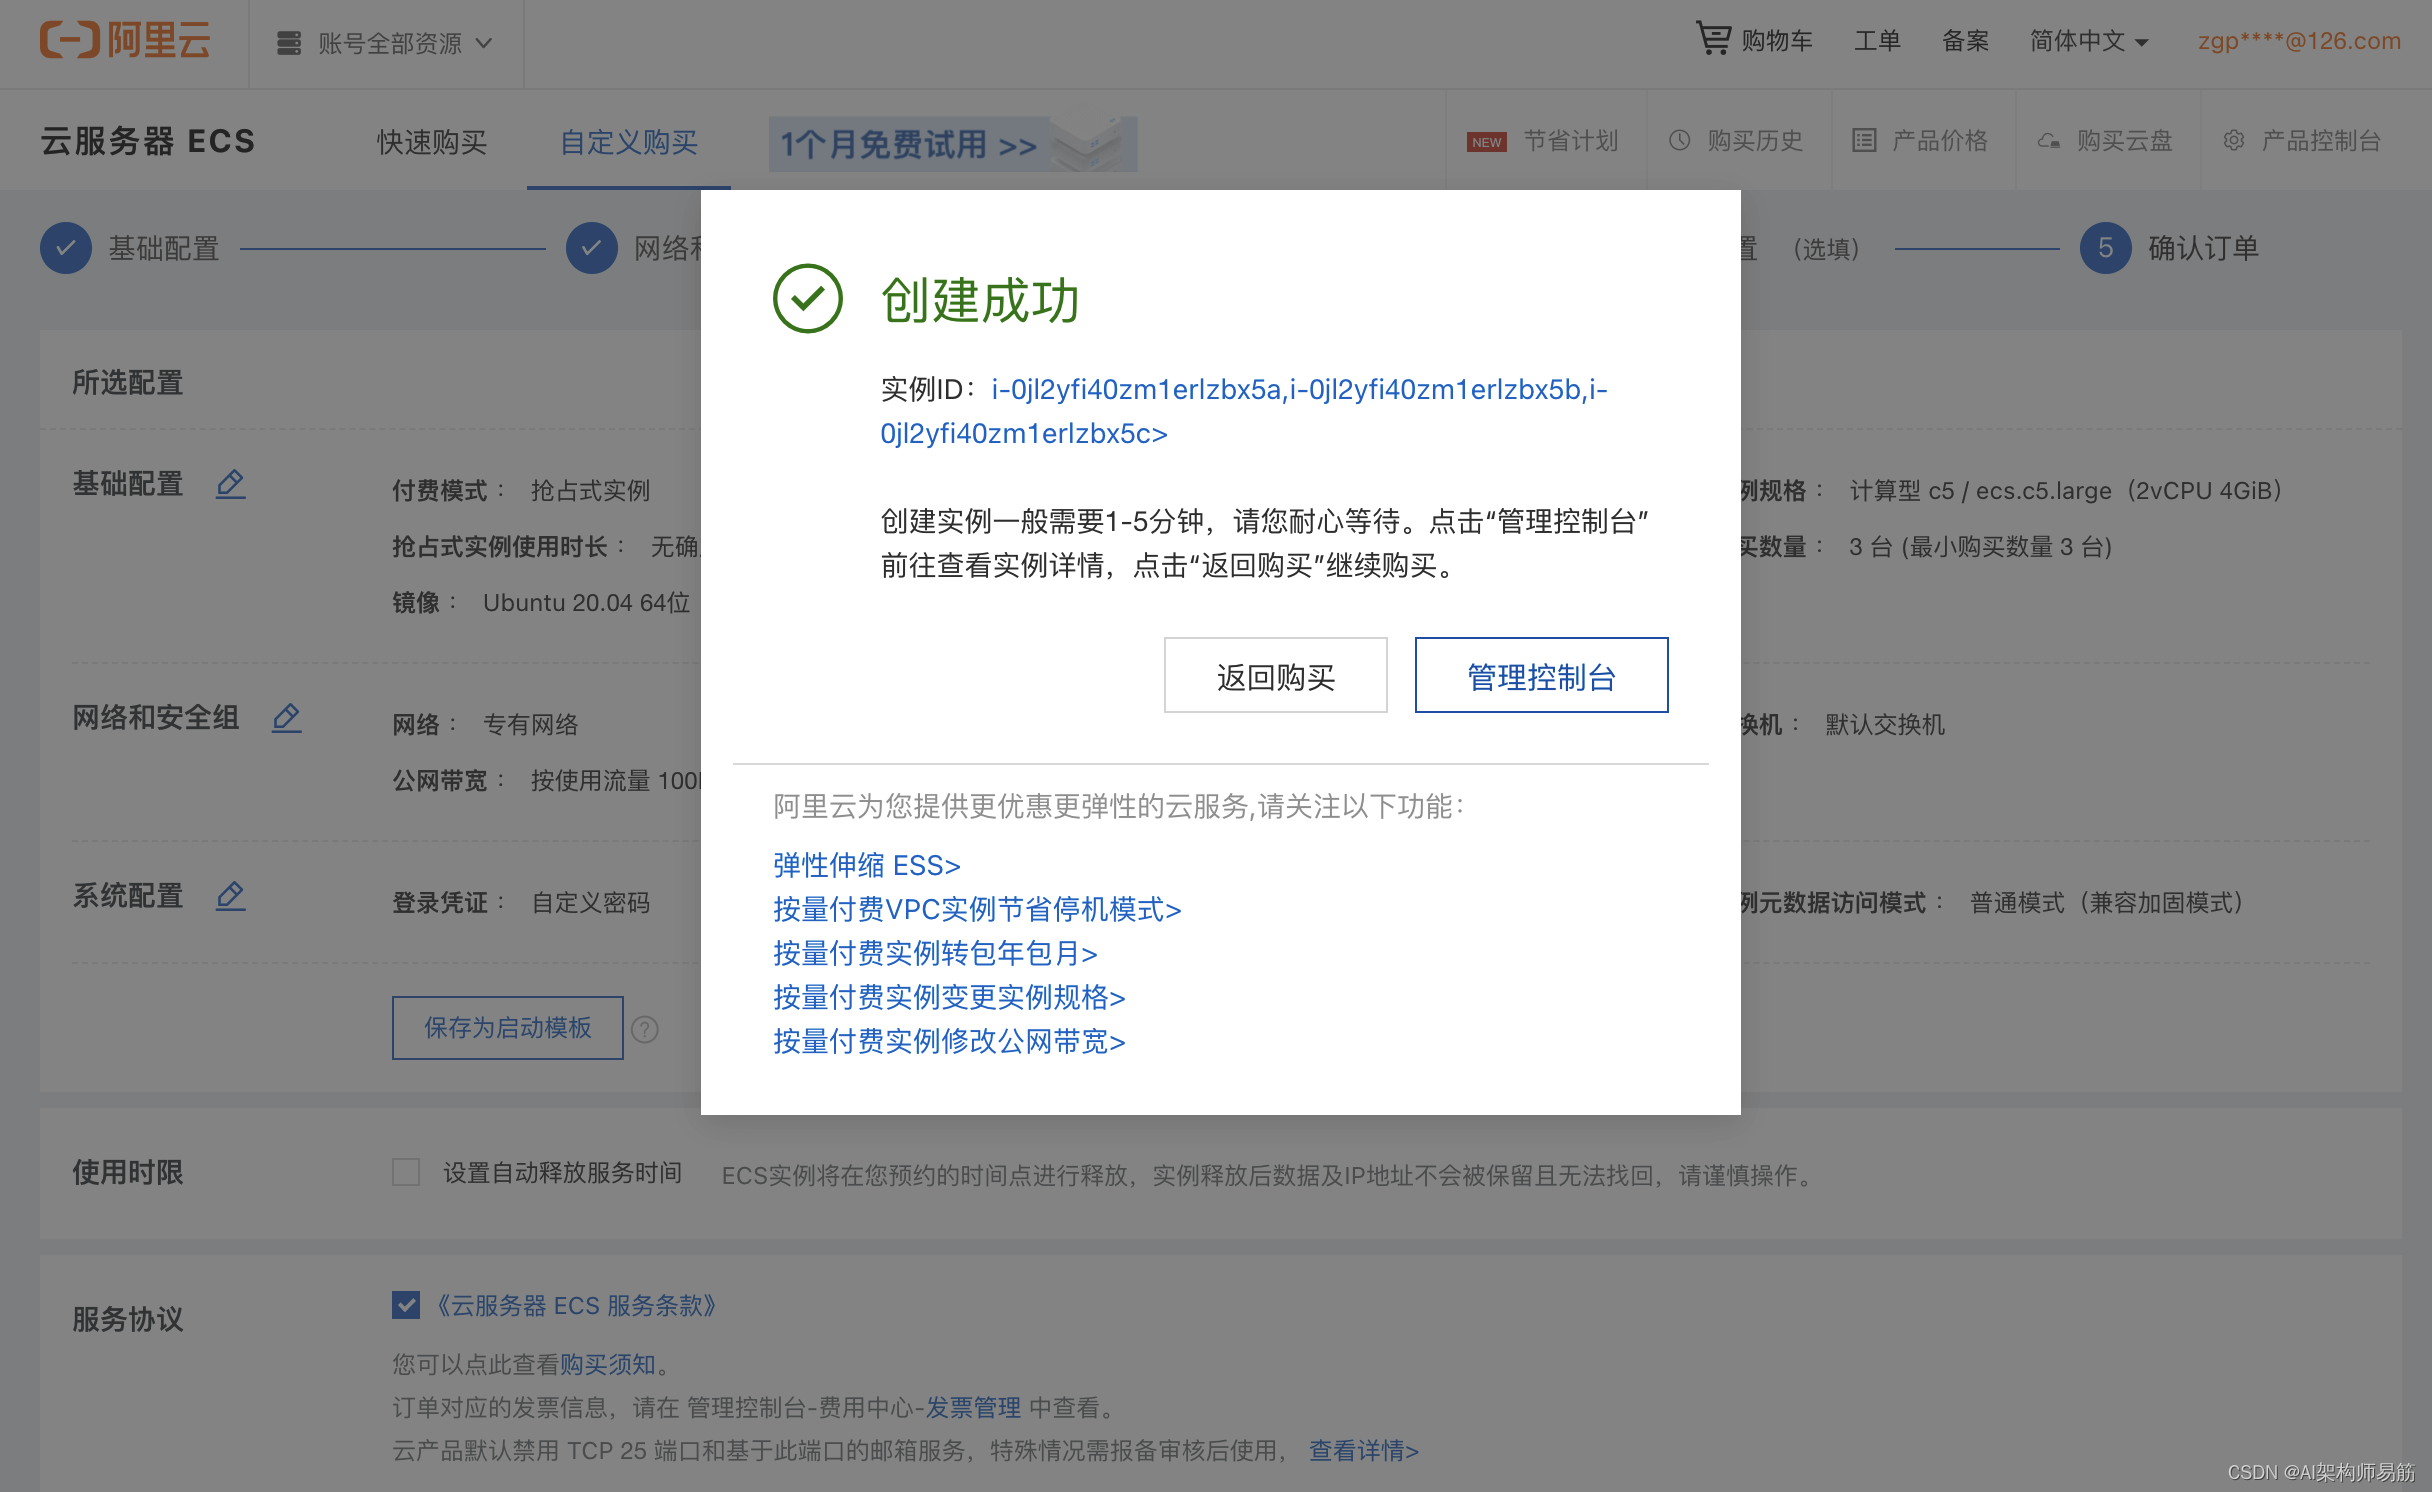Click the 所选配置 section heading
The width and height of the screenshot is (2432, 1492).
tap(127, 382)
